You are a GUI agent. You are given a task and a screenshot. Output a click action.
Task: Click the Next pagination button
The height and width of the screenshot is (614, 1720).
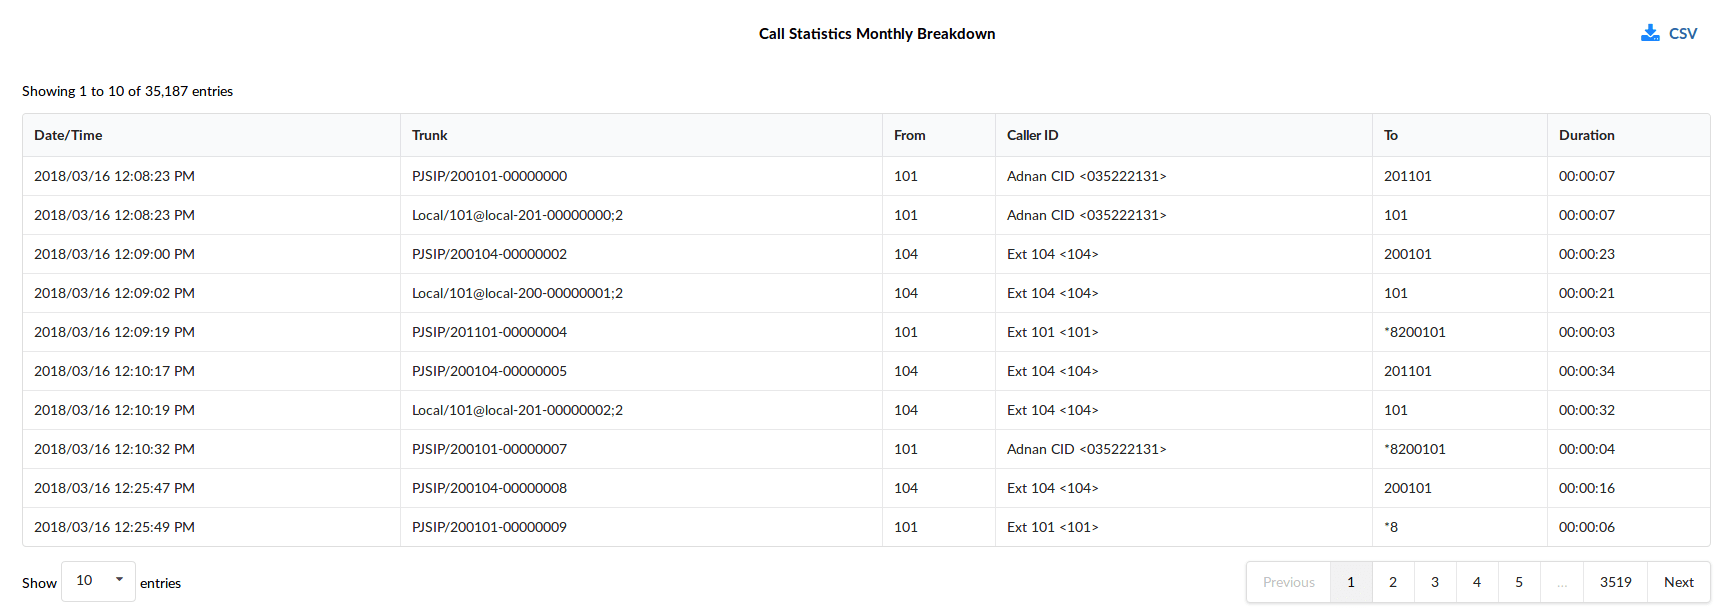coord(1679,582)
